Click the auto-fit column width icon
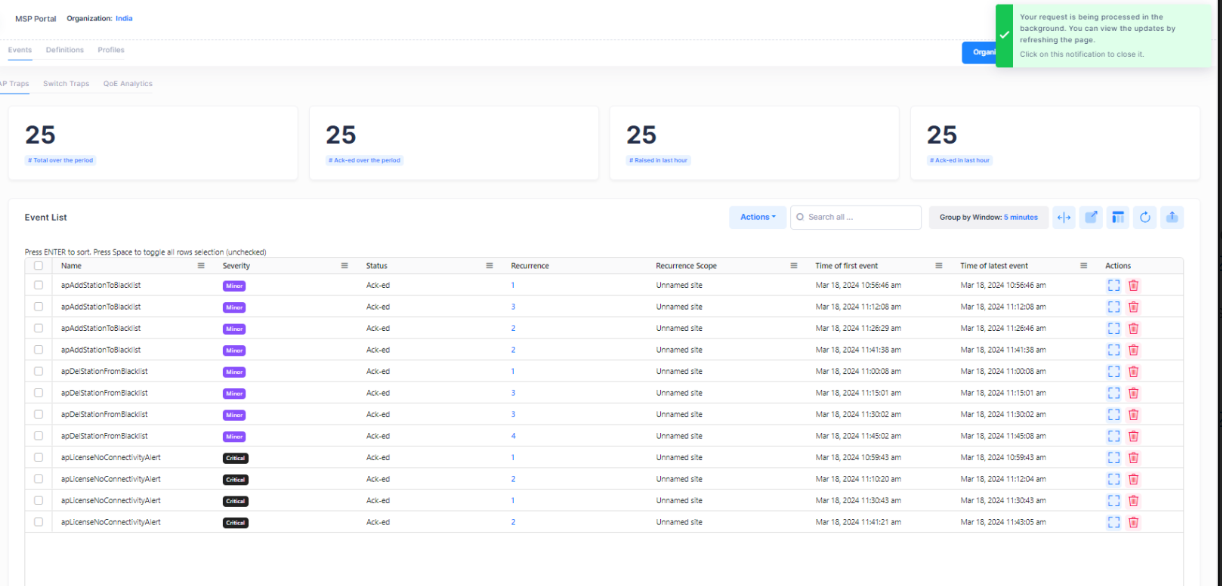 pos(1064,217)
